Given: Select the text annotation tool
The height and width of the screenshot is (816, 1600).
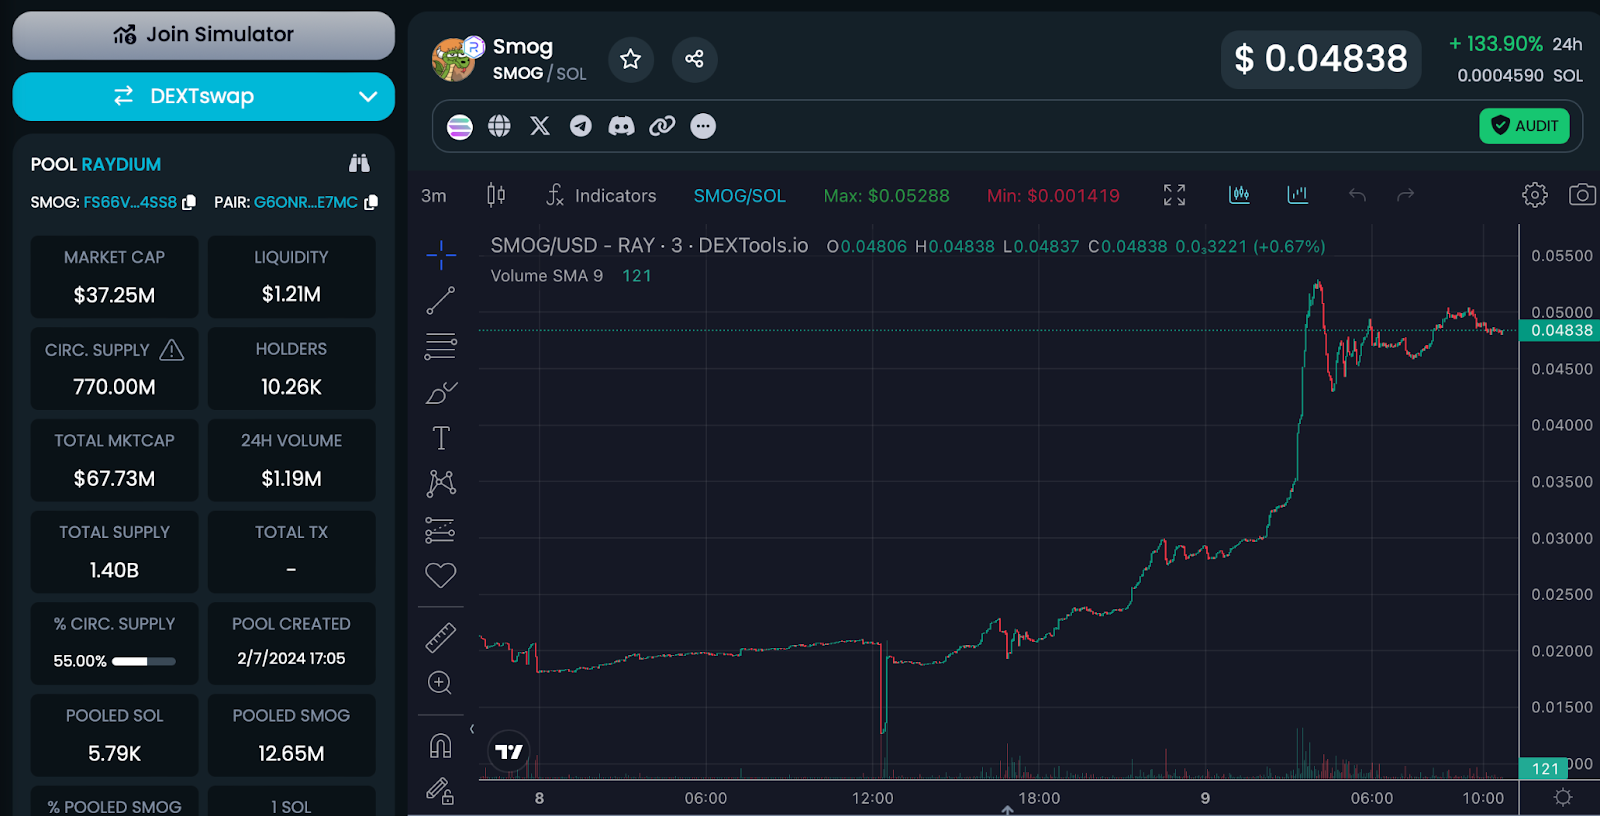Looking at the screenshot, I should 441,438.
